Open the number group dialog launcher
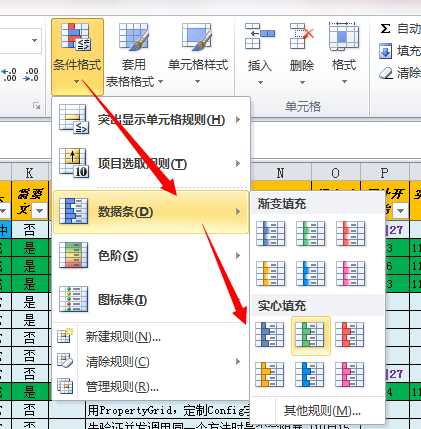The width and height of the screenshot is (421, 429). (36, 106)
